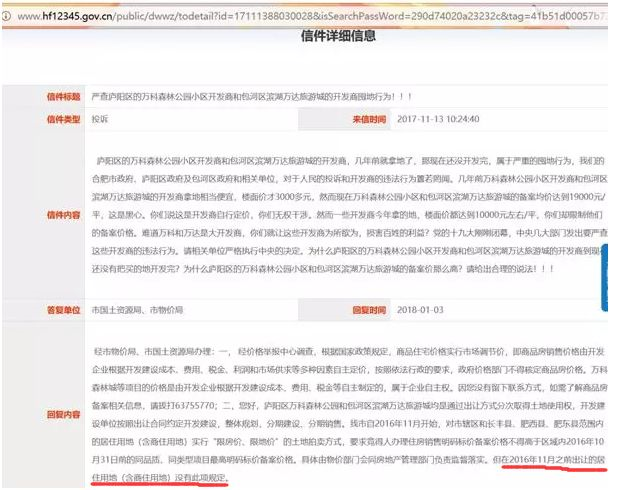Image resolution: width=620 pixels, height=490 pixels.
Task: Click the letter title text about 万科森林公园
Action: coord(252,96)
